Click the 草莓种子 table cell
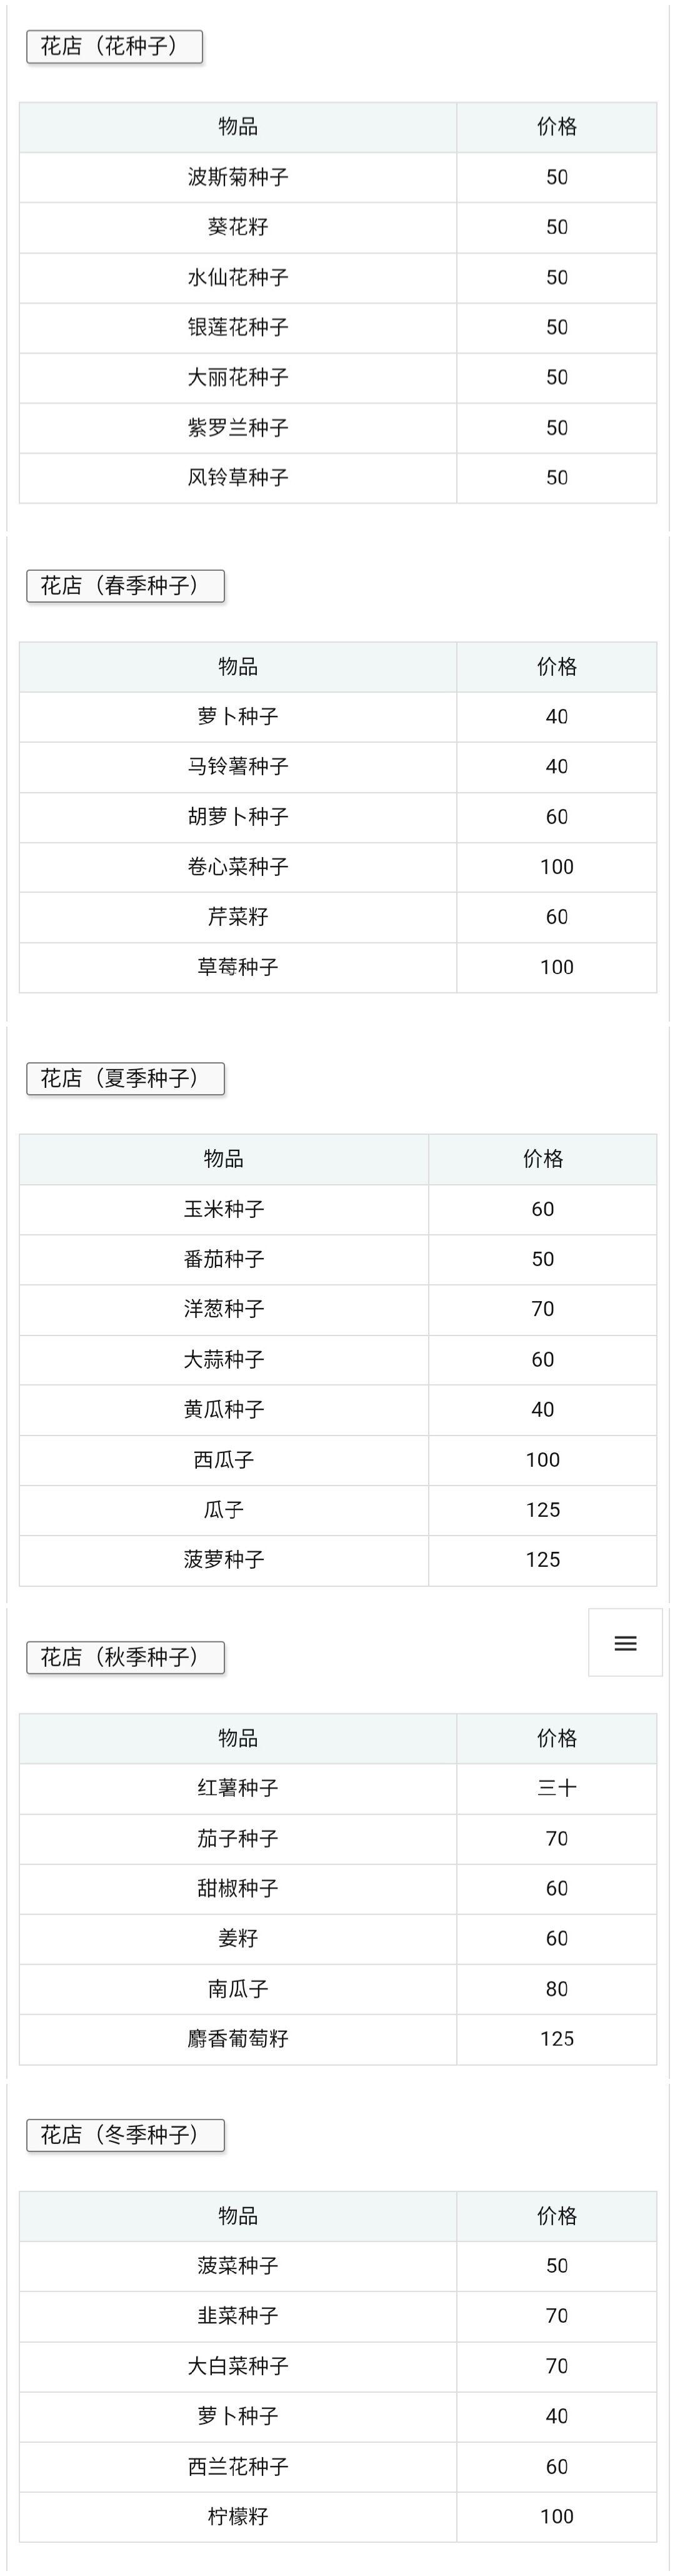 (238, 967)
